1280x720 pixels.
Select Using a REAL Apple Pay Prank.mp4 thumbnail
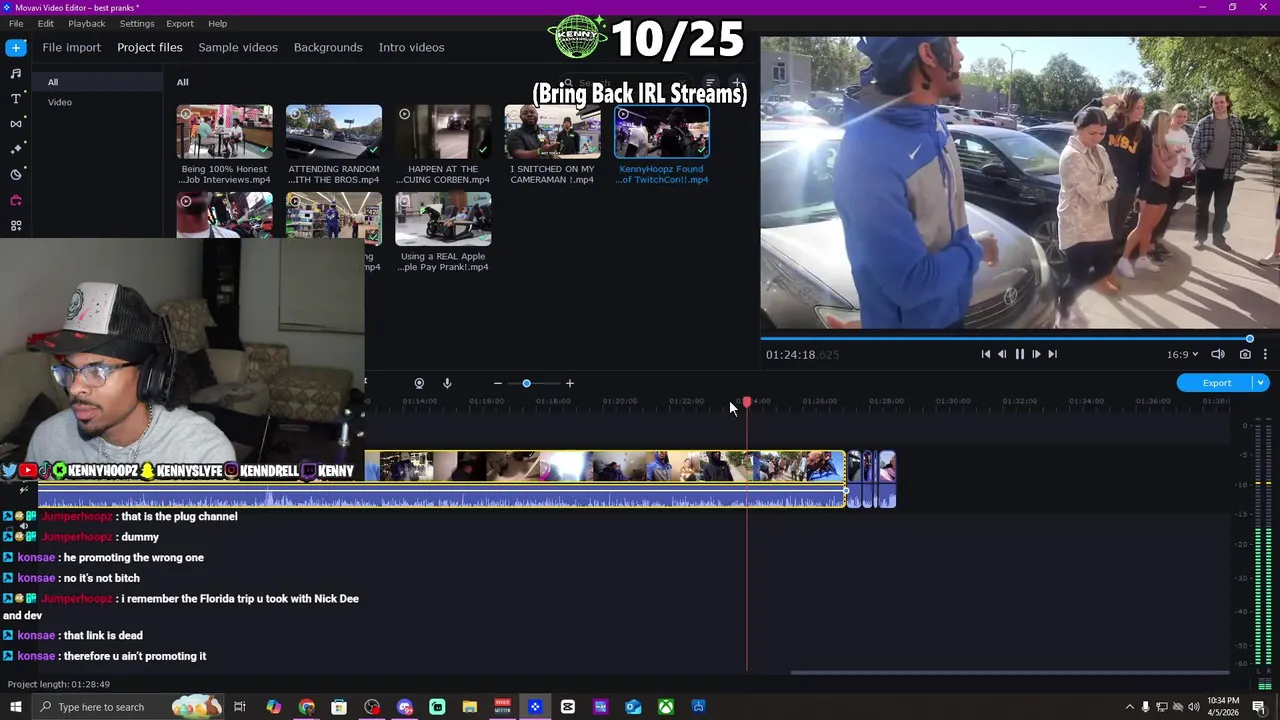443,219
